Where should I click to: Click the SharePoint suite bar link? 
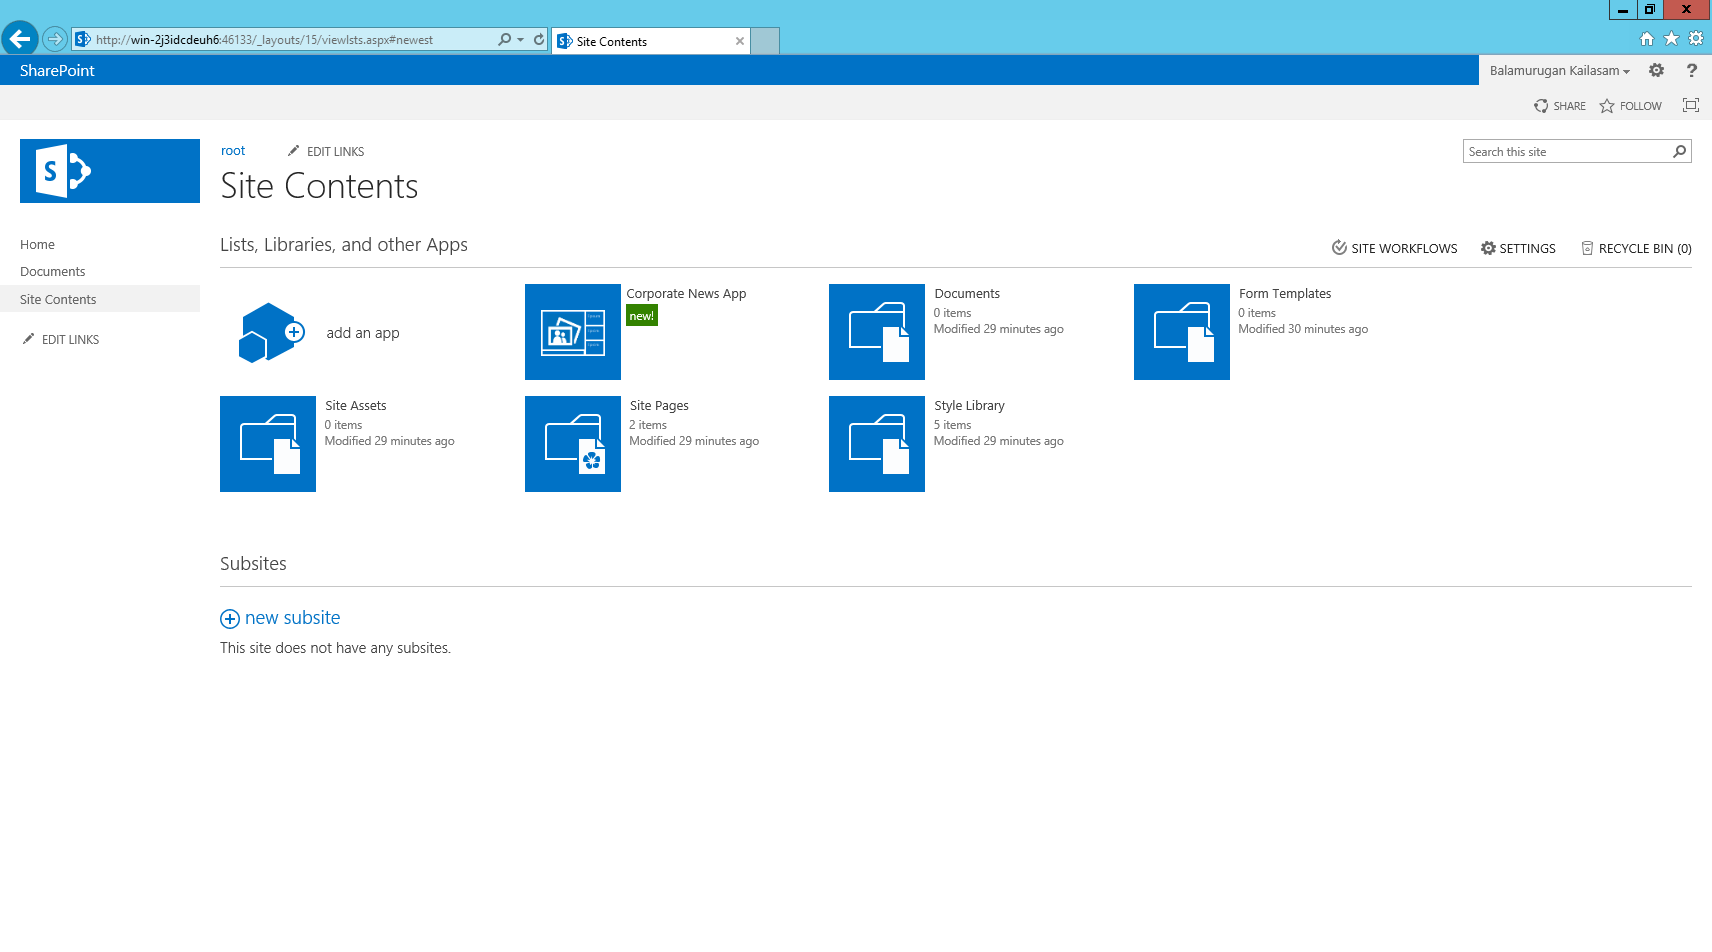(x=57, y=71)
